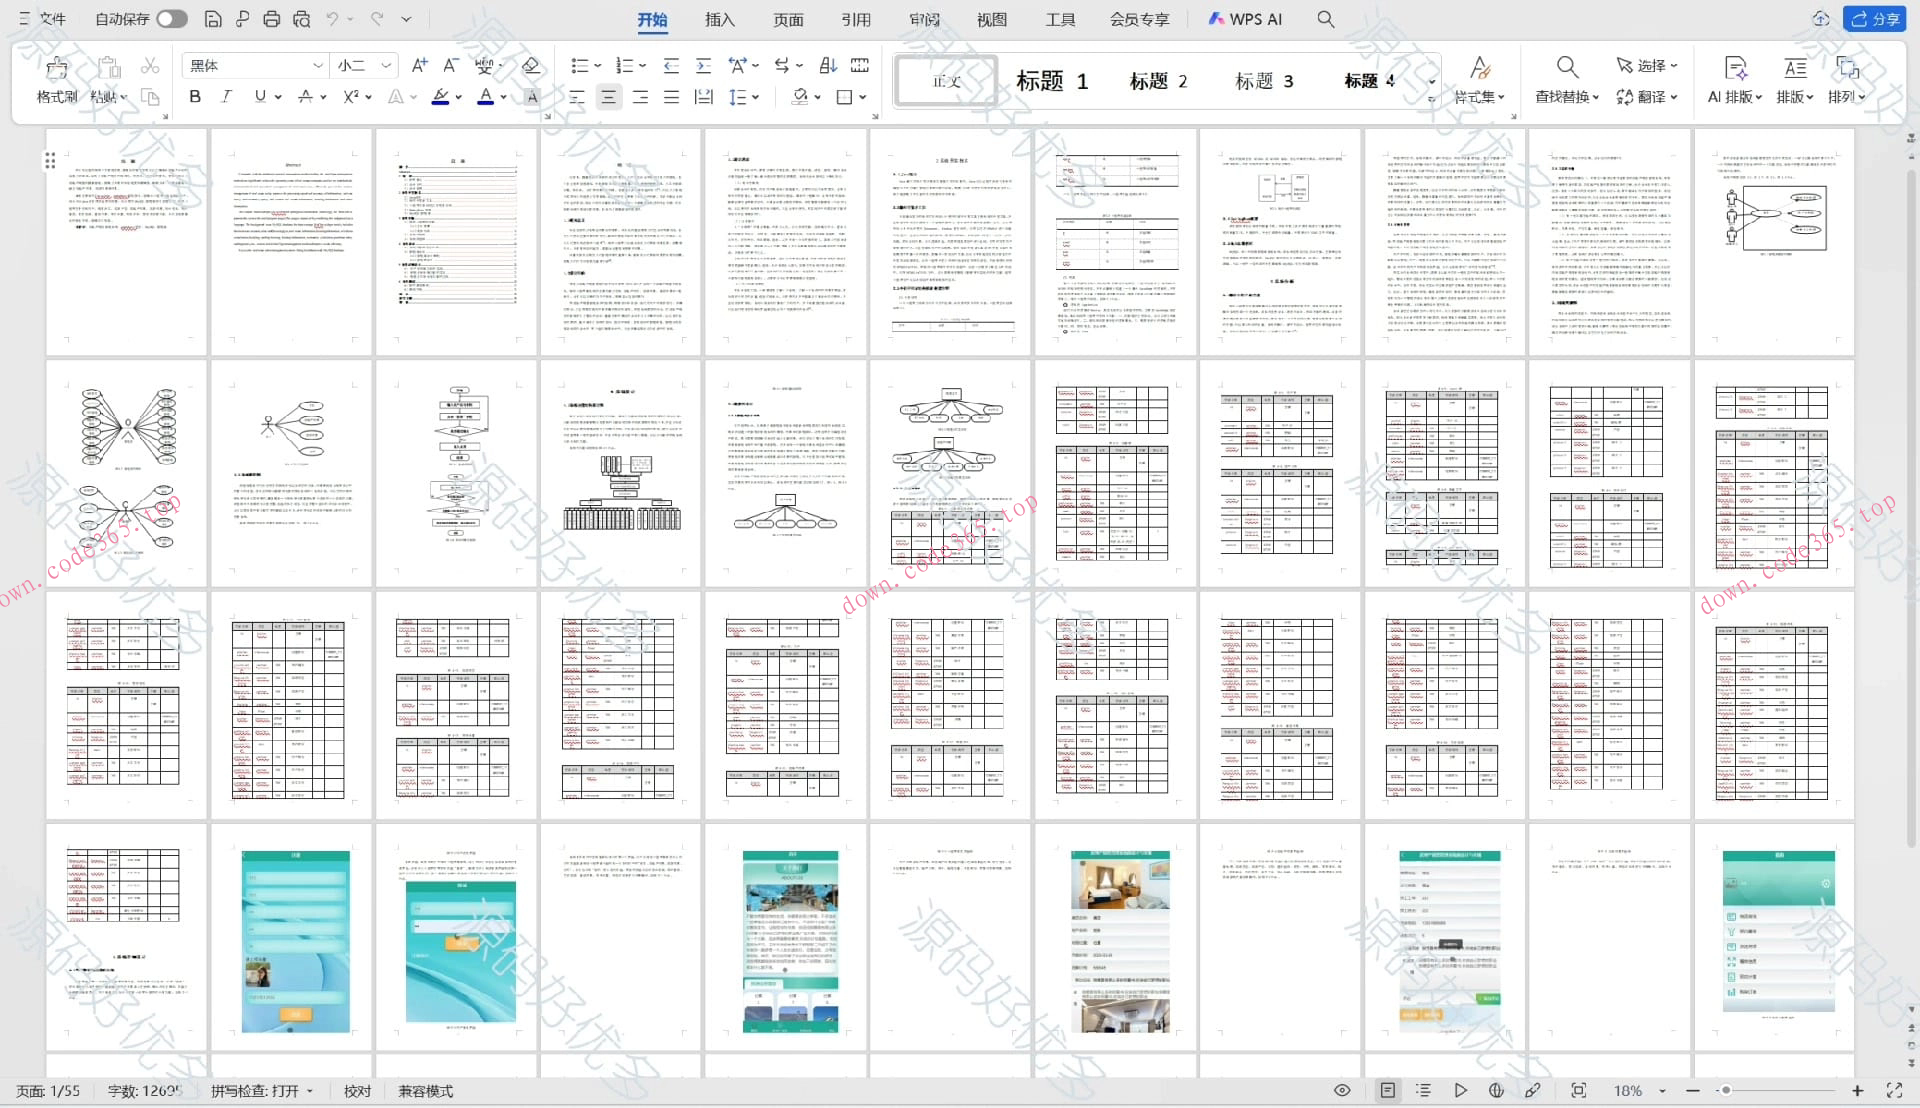This screenshot has width=1920, height=1108.
Task: Apply italic formatting
Action: (x=227, y=97)
